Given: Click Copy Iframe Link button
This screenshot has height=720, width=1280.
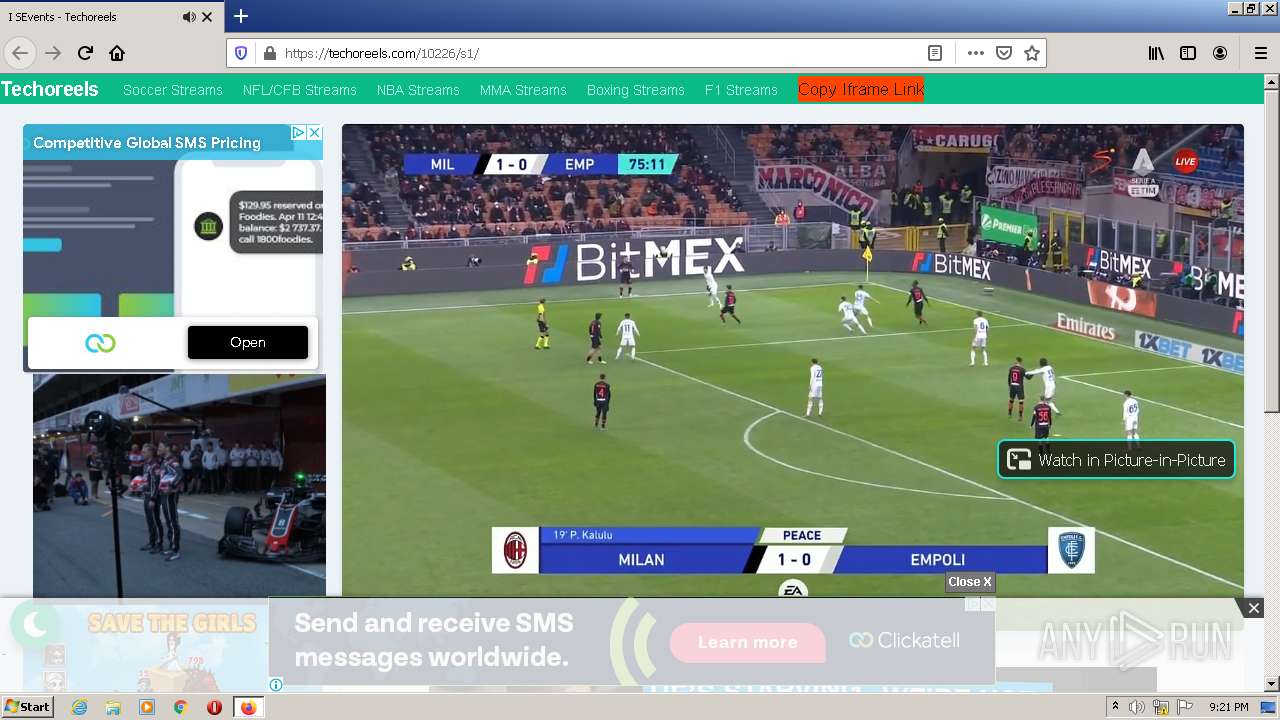Looking at the screenshot, I should coord(861,89).
